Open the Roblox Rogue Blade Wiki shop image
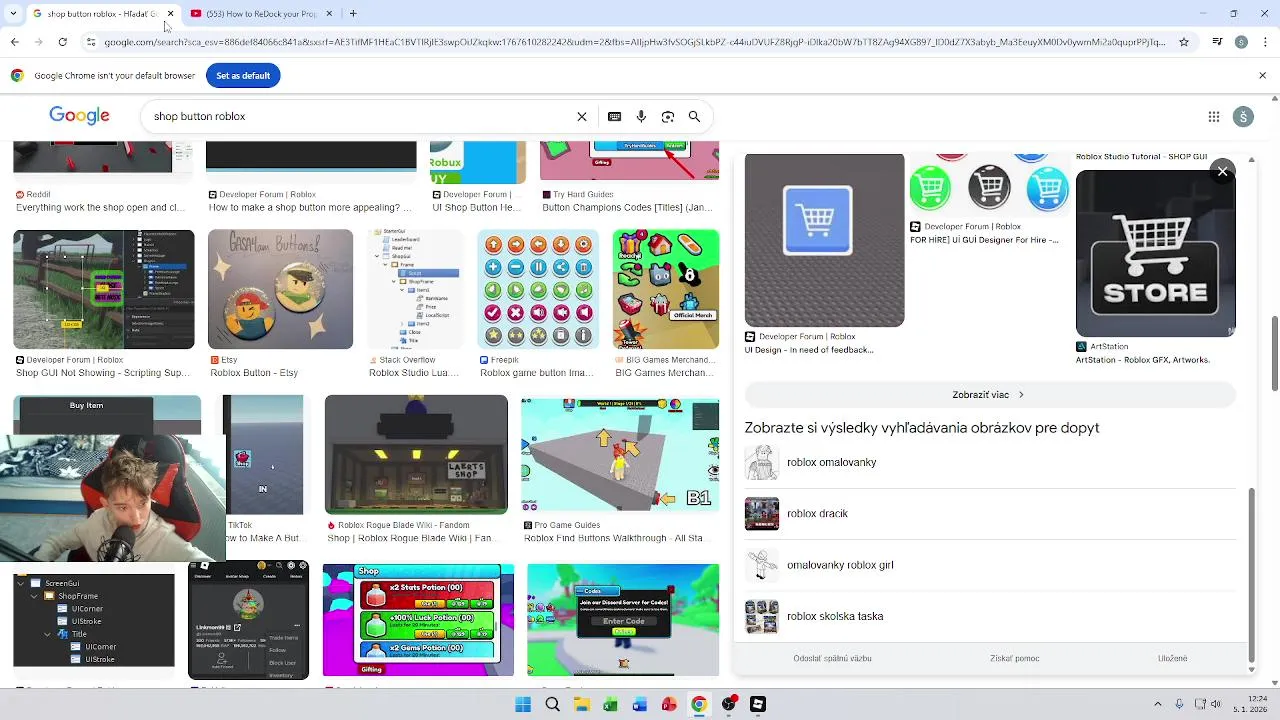 (416, 454)
